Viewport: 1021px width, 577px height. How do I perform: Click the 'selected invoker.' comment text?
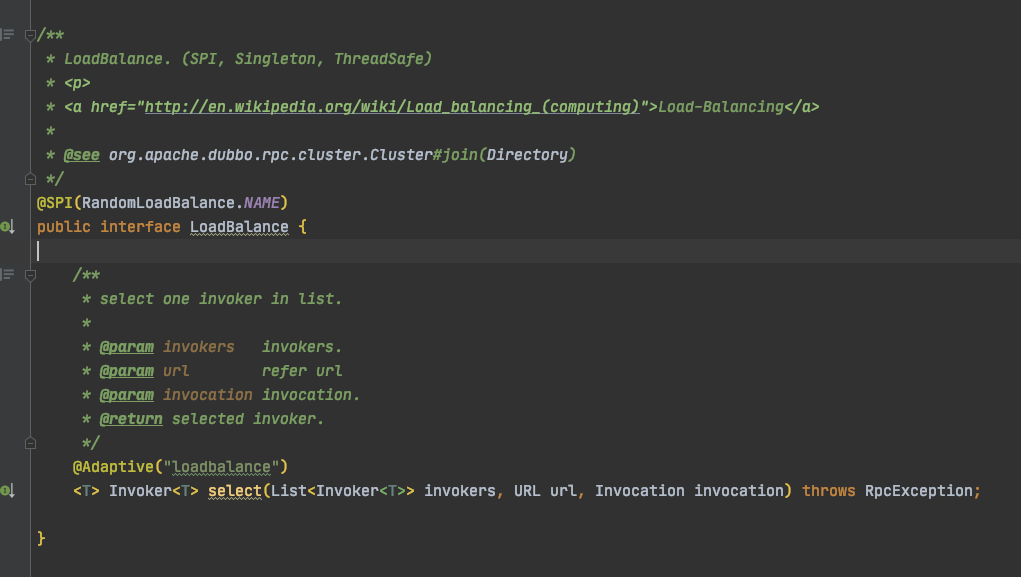[x=248, y=419]
